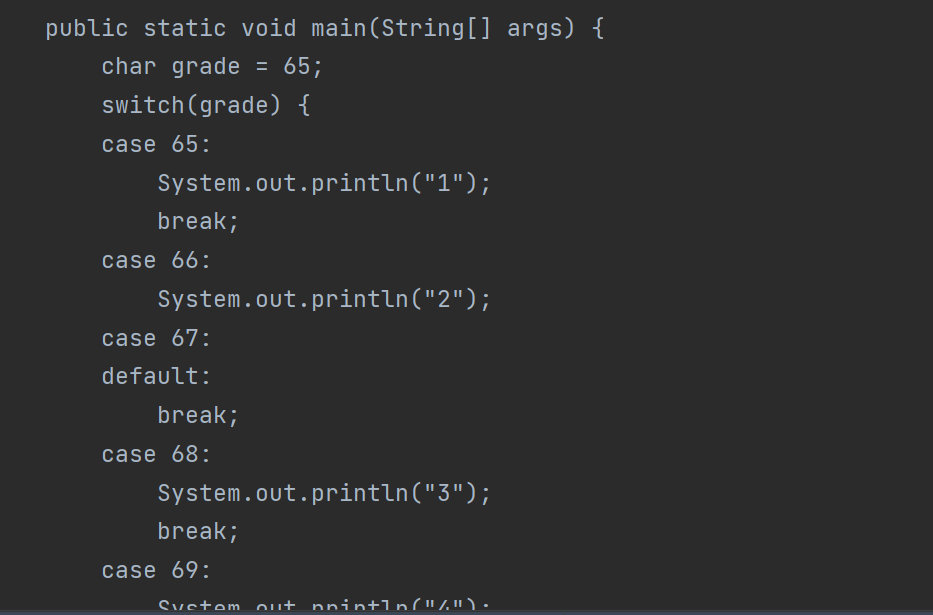Place cursor on the "case 65:" label

pyautogui.click(x=156, y=144)
